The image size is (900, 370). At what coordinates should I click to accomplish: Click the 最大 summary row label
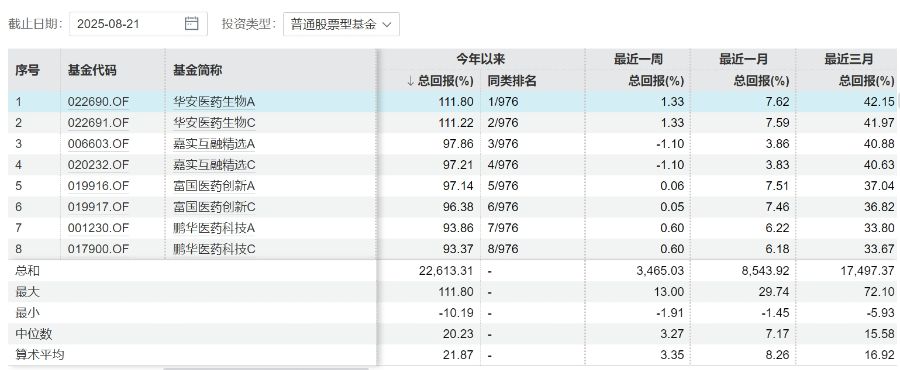tap(28, 292)
